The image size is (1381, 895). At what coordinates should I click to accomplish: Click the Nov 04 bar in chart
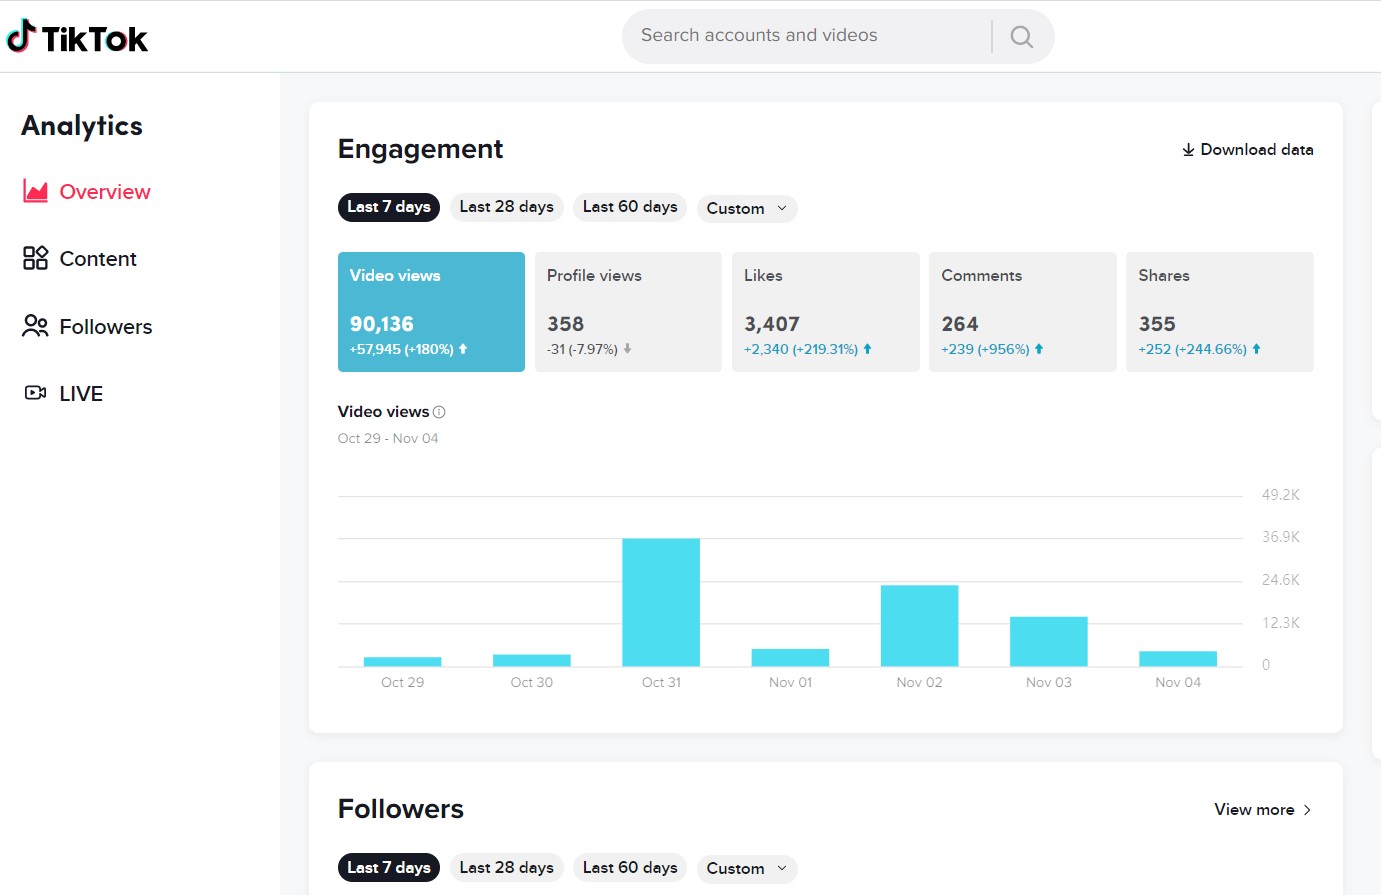1178,658
